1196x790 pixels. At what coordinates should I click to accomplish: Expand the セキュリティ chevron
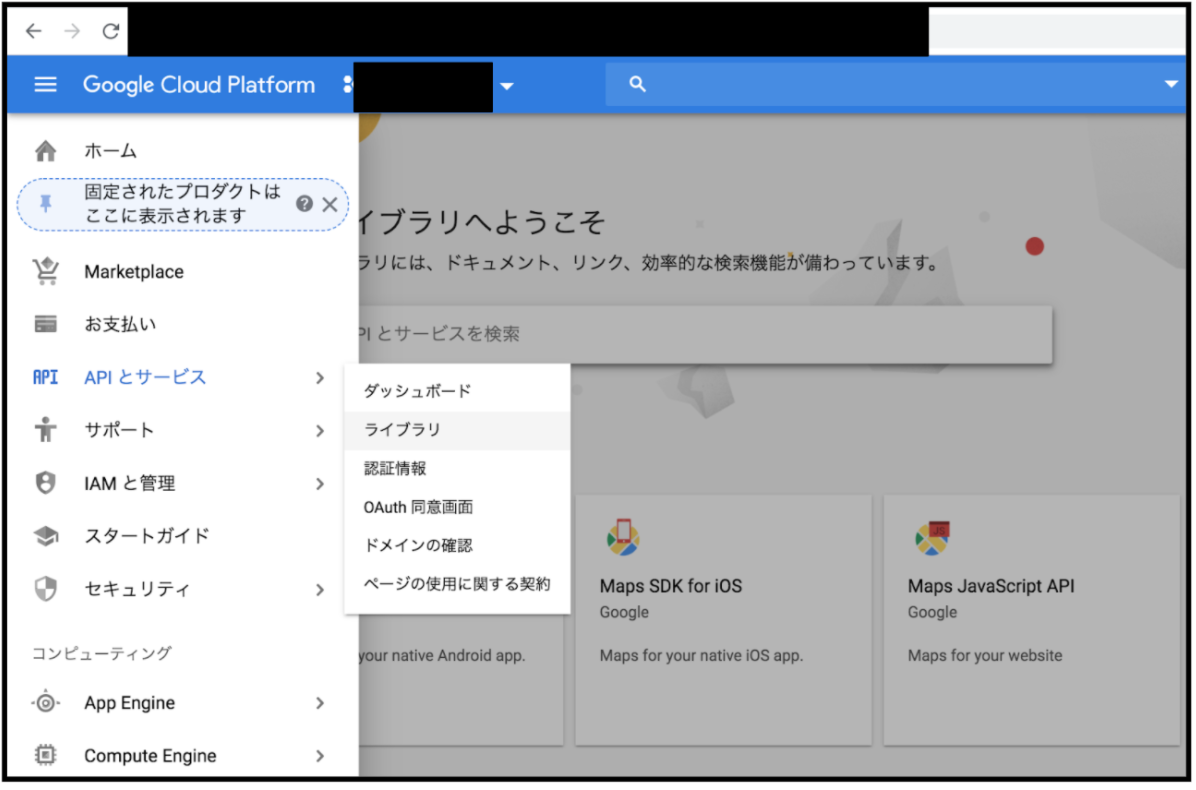click(320, 591)
